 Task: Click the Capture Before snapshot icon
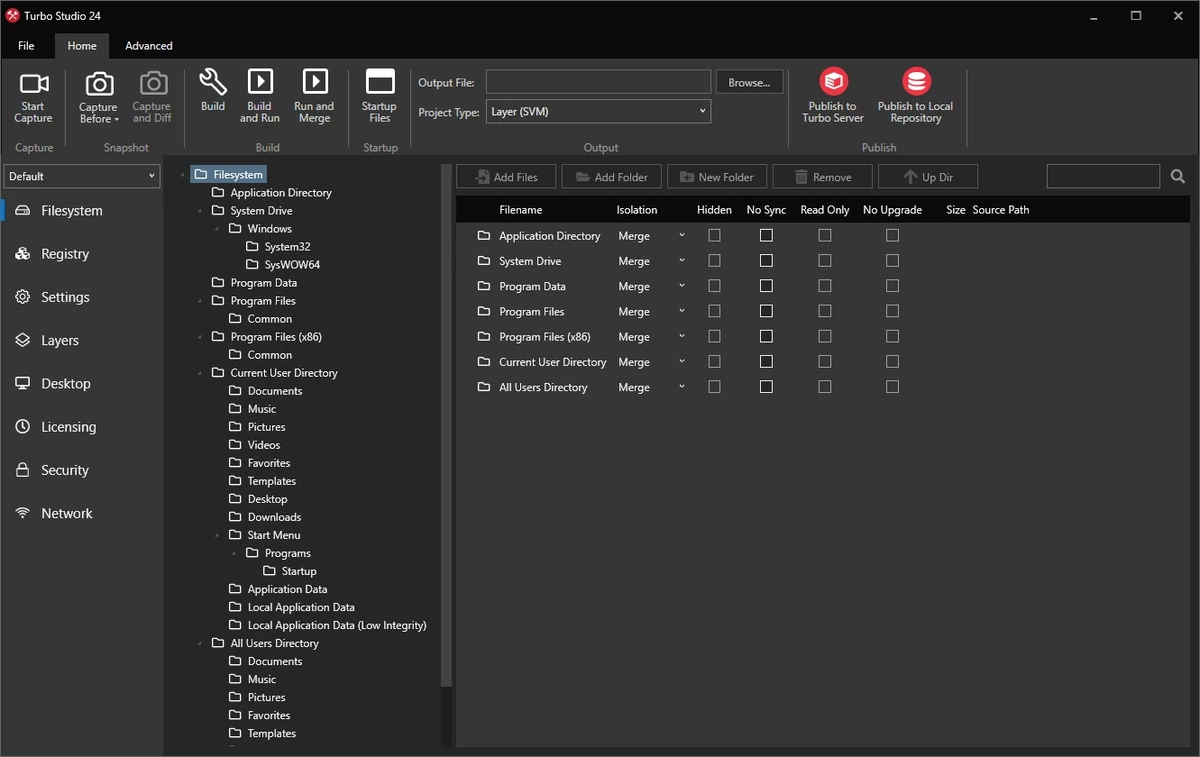point(99,84)
